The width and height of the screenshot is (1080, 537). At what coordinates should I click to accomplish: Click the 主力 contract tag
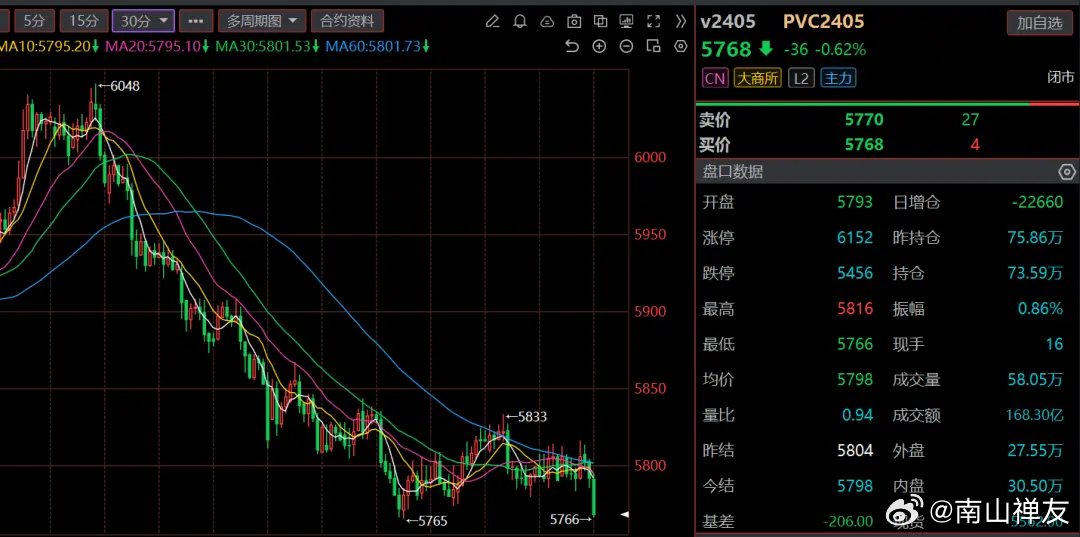click(838, 78)
